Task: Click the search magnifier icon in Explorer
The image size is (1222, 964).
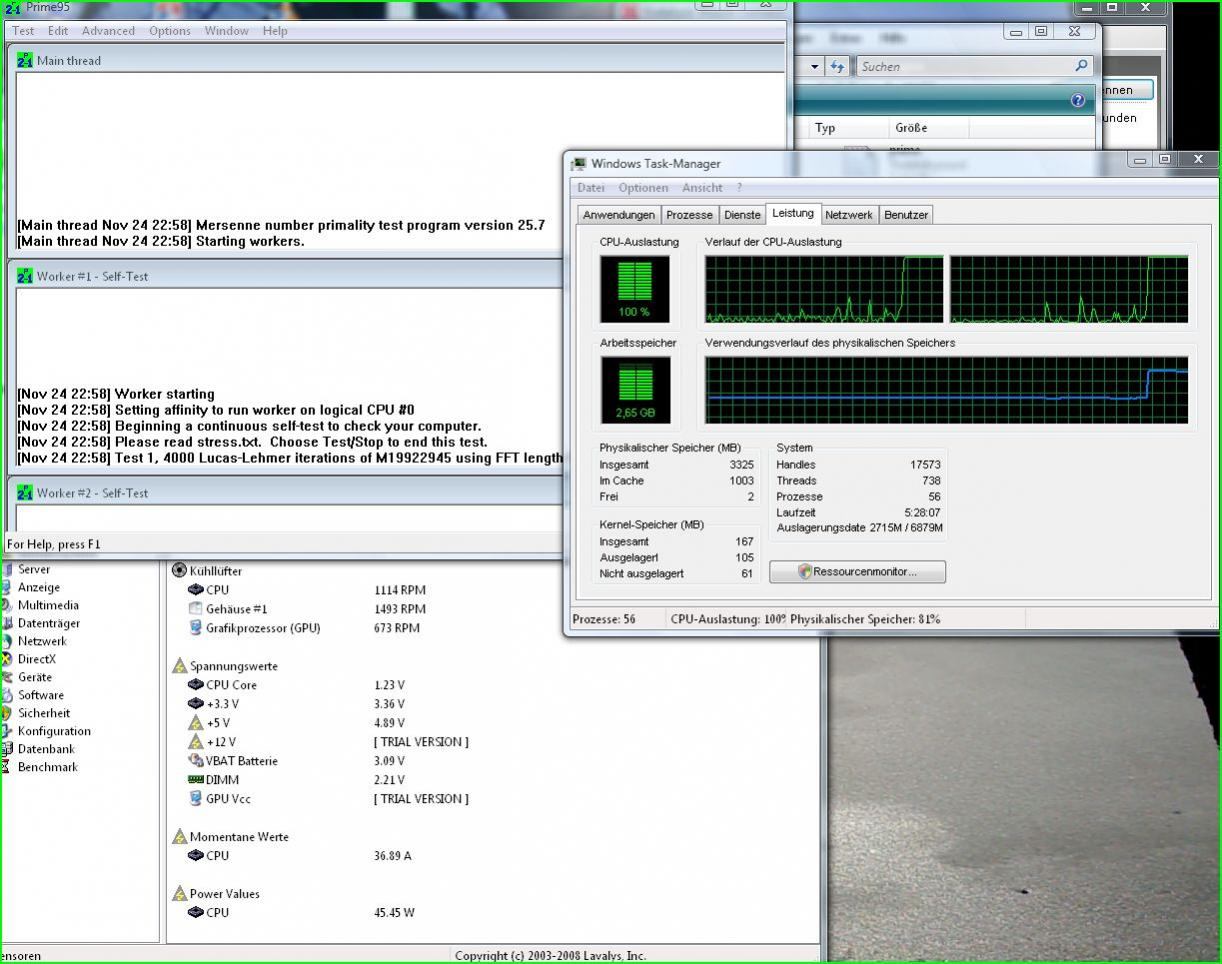Action: tap(1081, 66)
